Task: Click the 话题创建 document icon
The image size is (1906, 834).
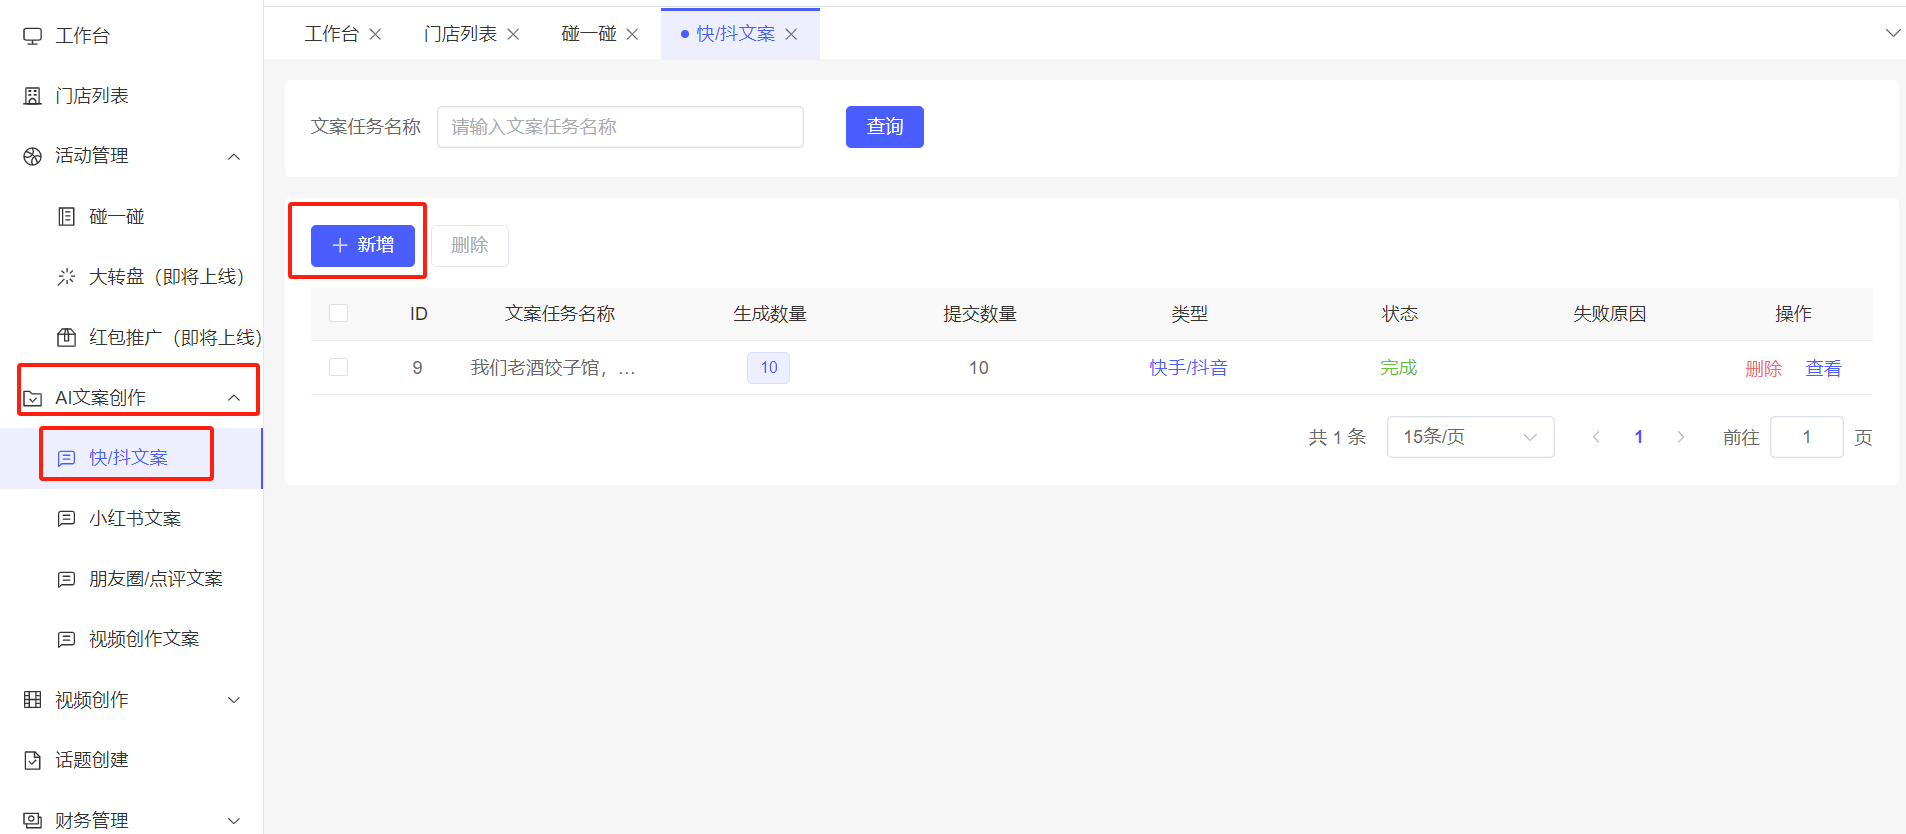Action: coord(33,760)
